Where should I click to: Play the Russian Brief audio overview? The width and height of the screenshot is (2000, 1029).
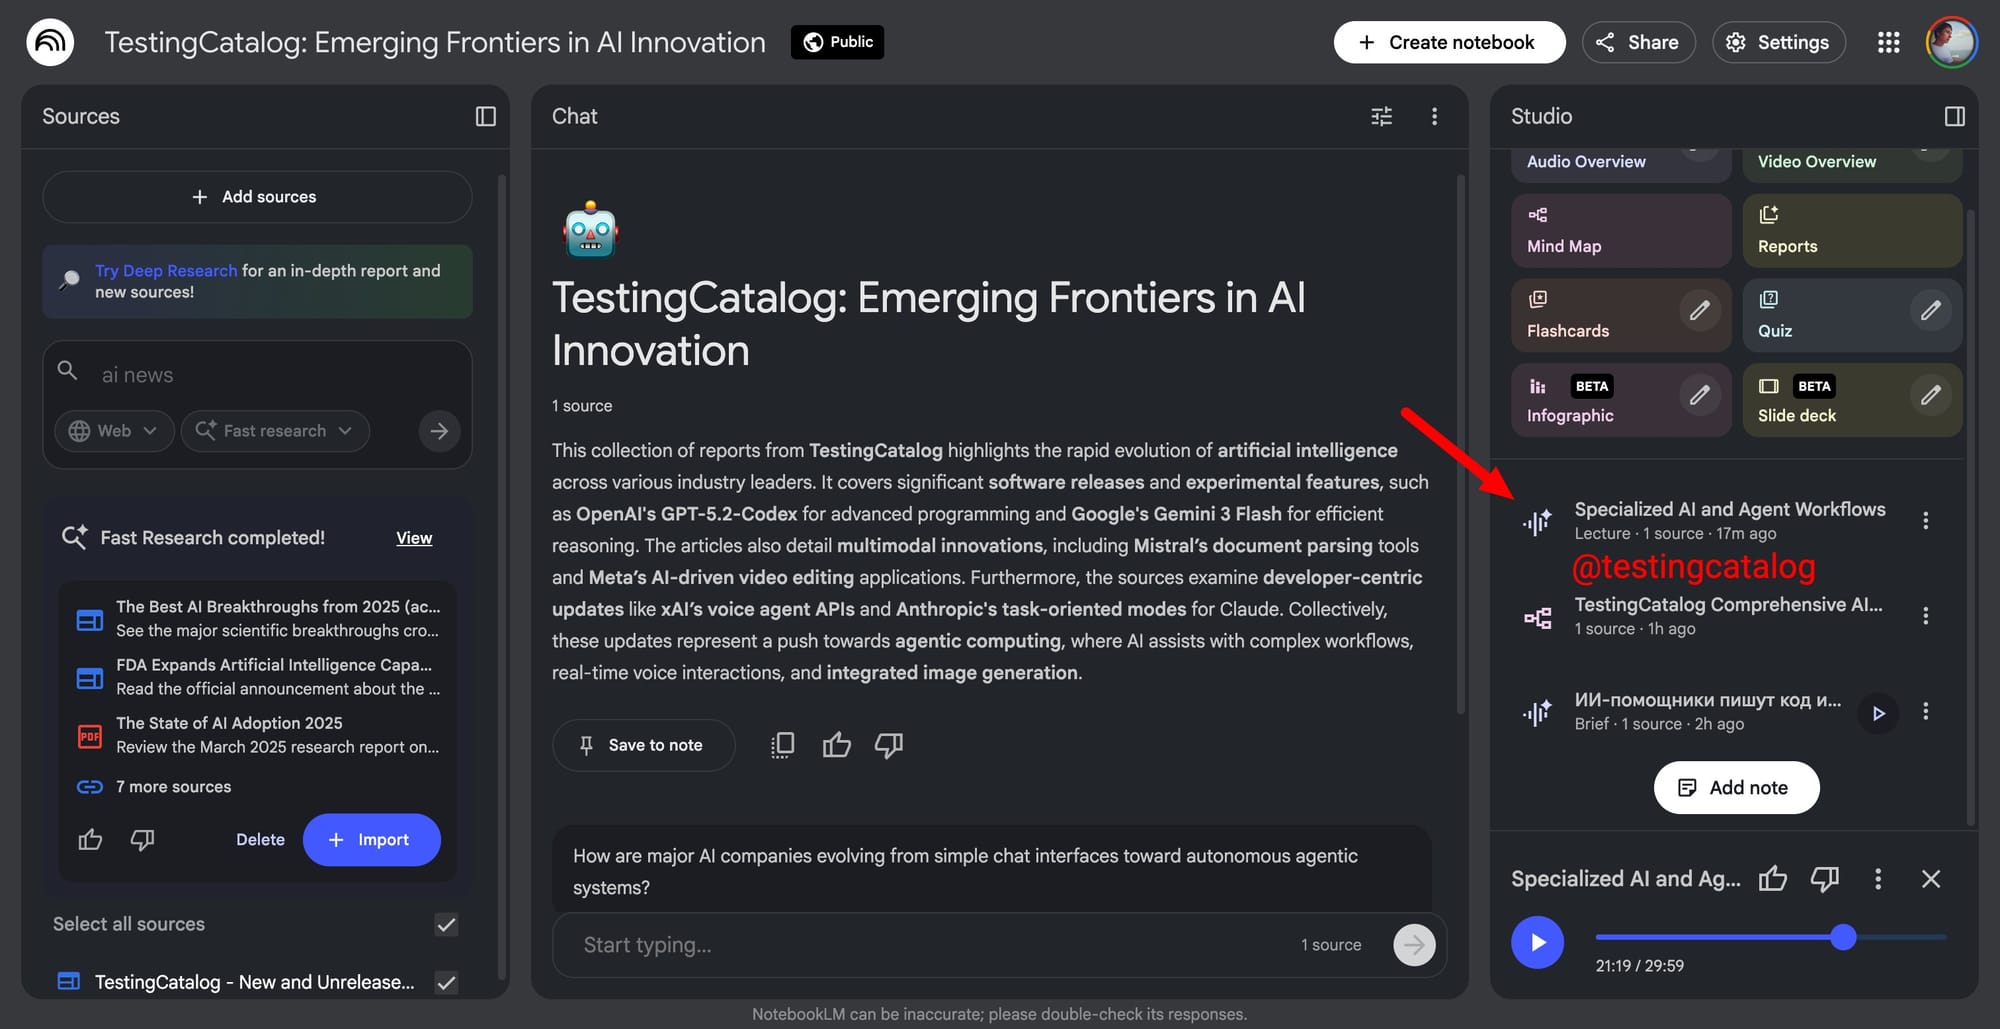(1878, 713)
